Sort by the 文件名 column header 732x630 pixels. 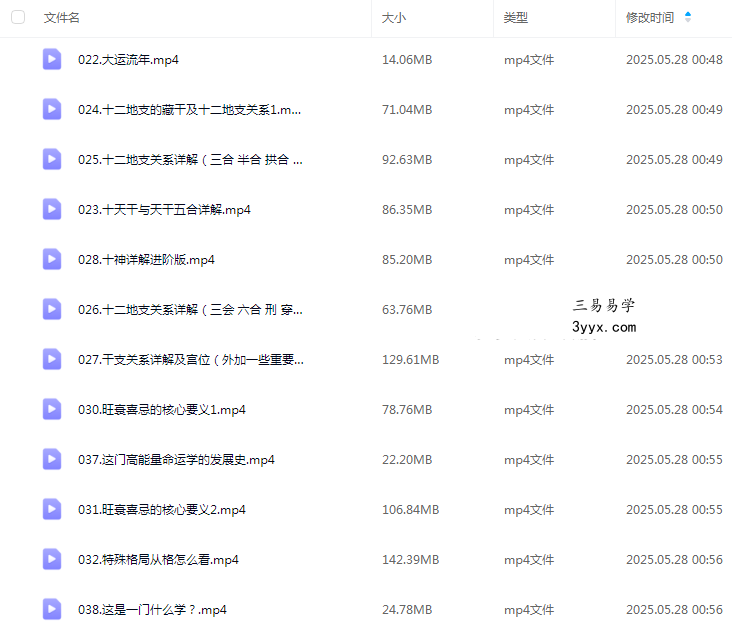click(62, 18)
